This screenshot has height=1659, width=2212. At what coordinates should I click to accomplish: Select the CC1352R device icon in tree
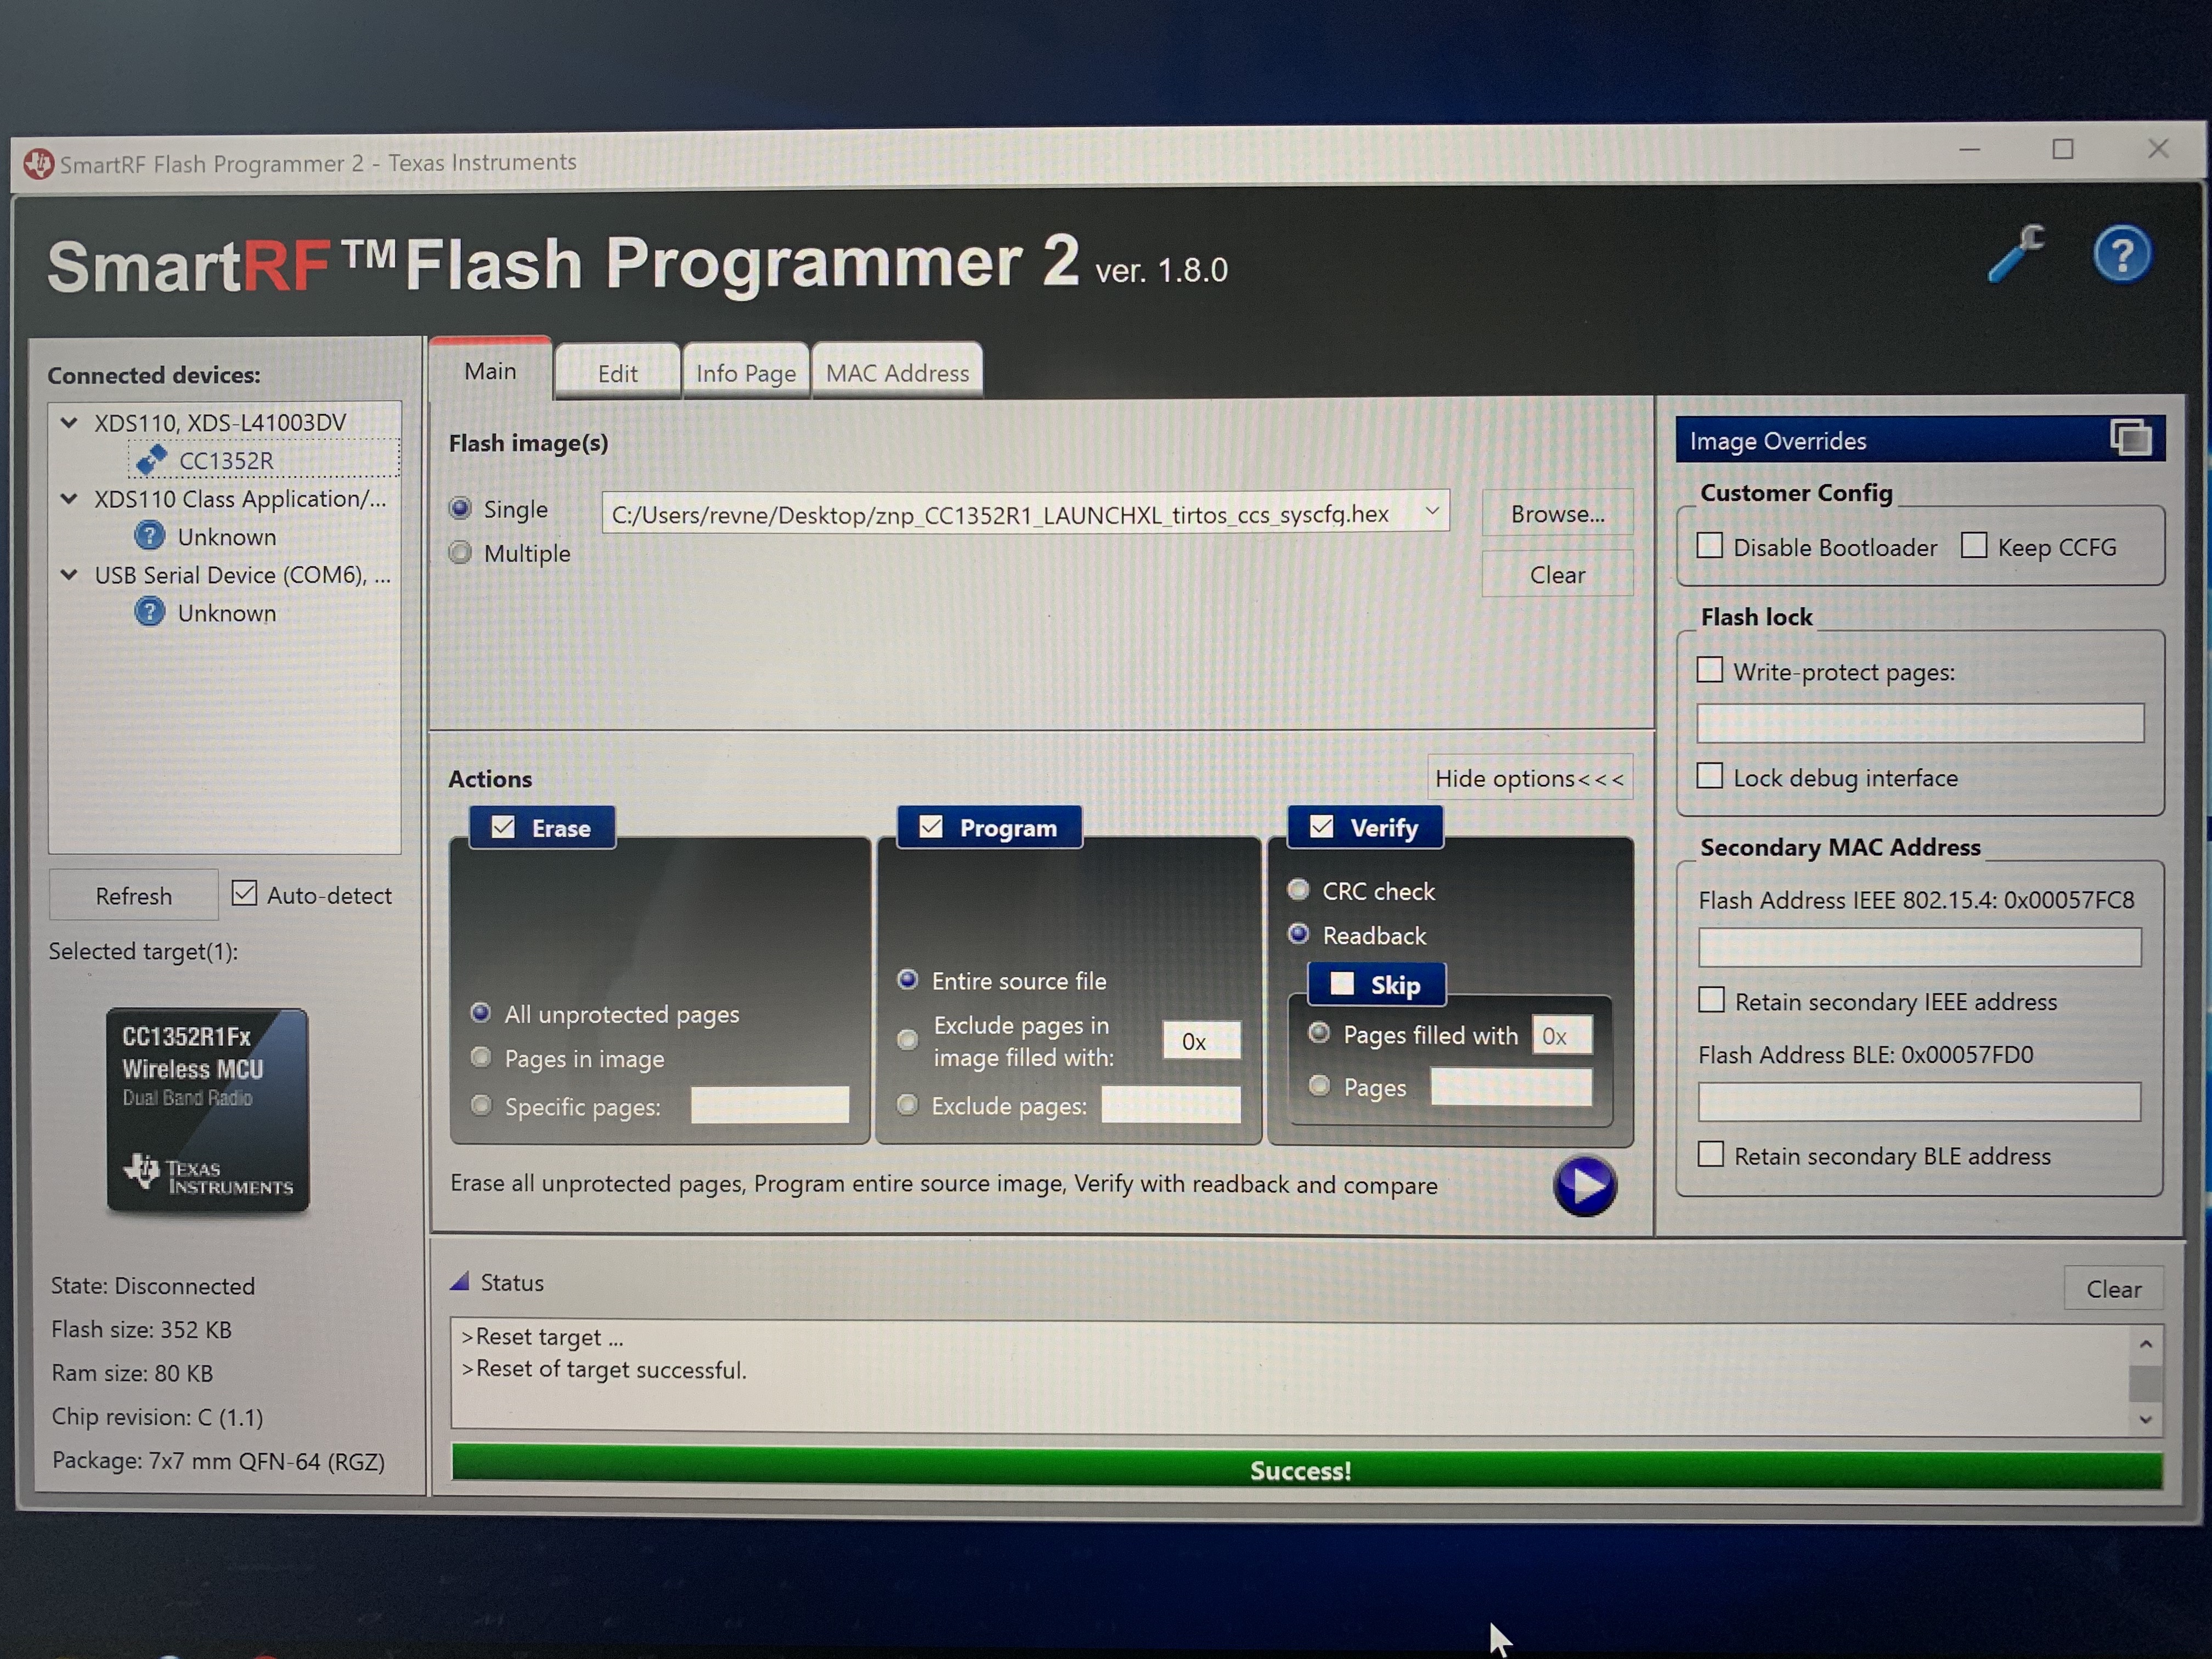152,460
